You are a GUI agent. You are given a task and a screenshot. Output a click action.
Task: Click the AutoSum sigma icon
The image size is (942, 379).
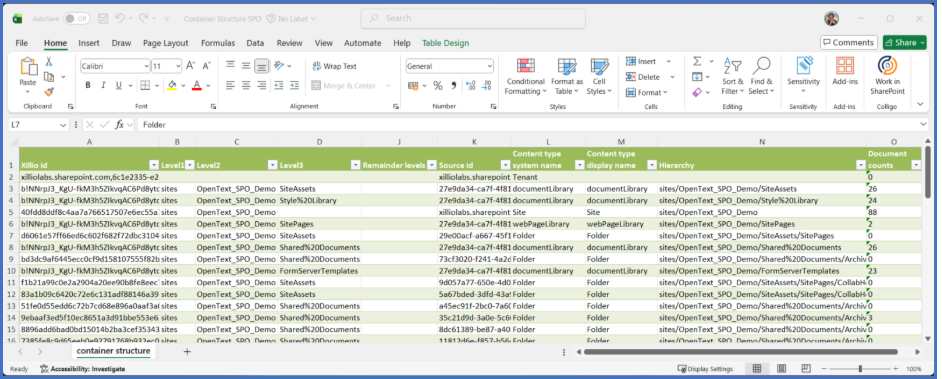click(x=697, y=61)
